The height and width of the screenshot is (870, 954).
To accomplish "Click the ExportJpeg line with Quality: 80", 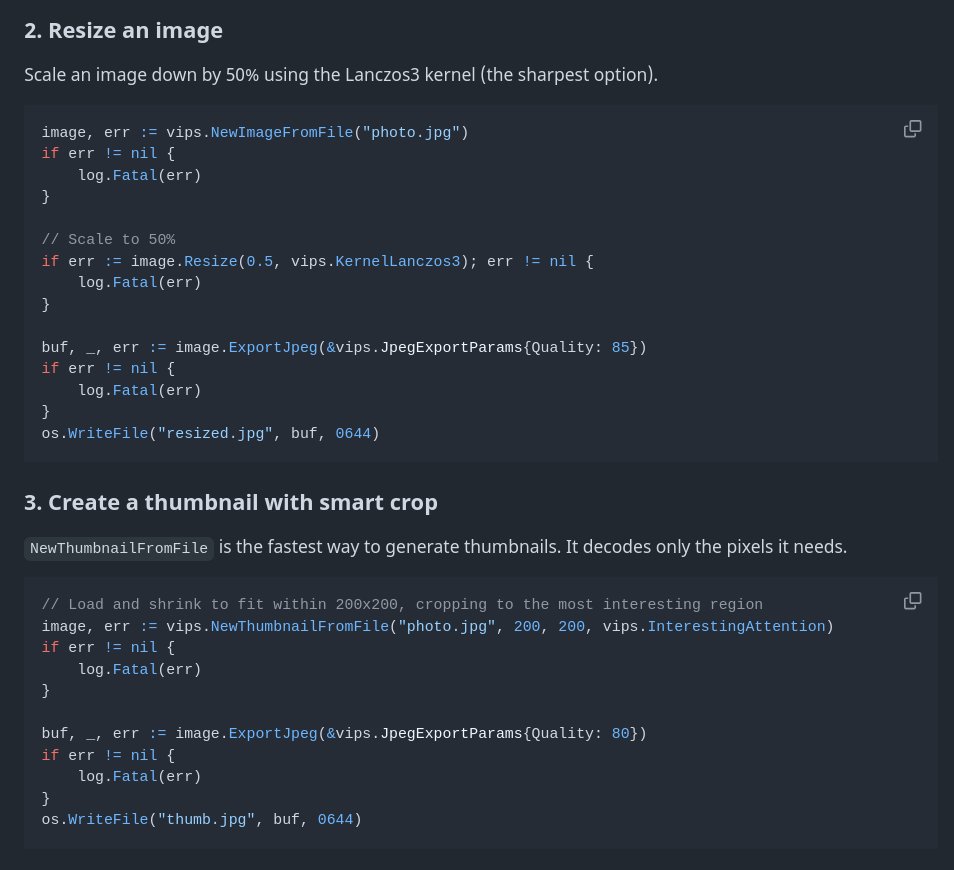I will point(344,734).
